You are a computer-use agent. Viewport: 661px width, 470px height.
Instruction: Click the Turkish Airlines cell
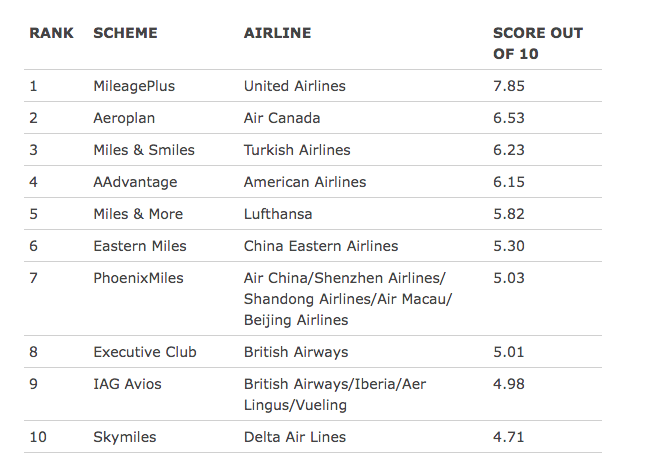(x=297, y=150)
